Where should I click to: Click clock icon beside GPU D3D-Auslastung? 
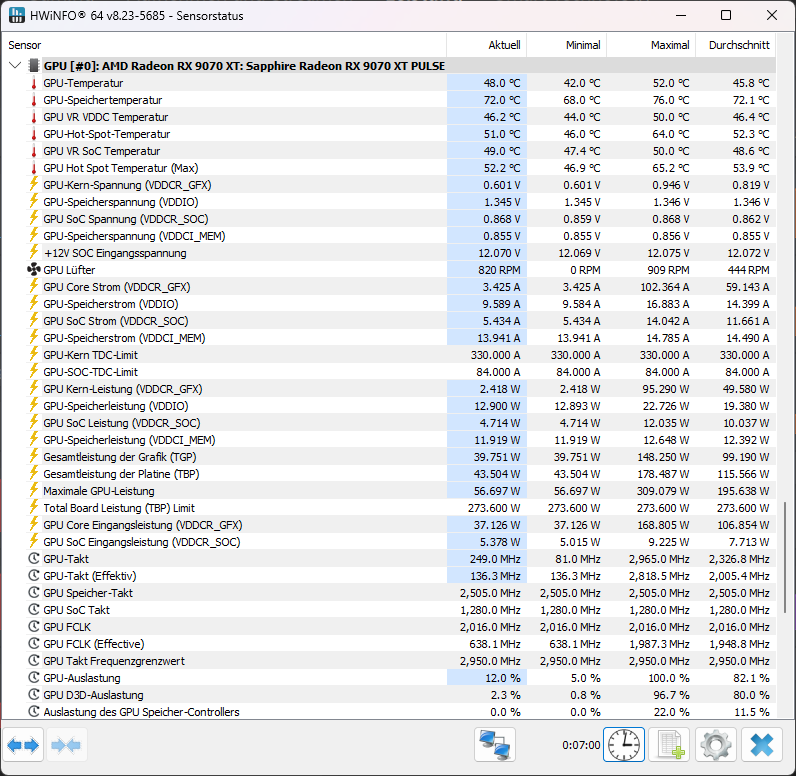pos(34,695)
